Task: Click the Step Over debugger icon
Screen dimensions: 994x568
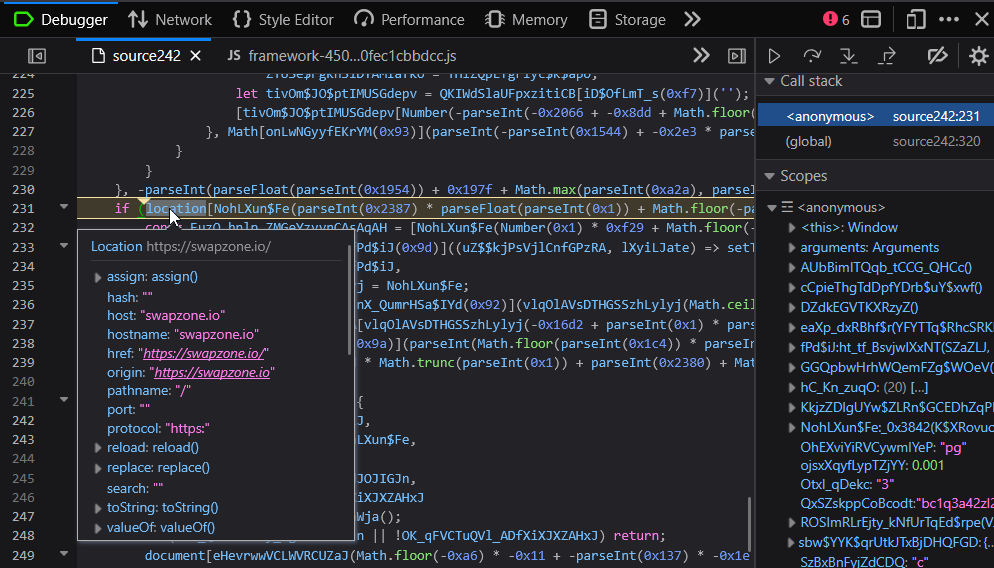Action: (812, 56)
